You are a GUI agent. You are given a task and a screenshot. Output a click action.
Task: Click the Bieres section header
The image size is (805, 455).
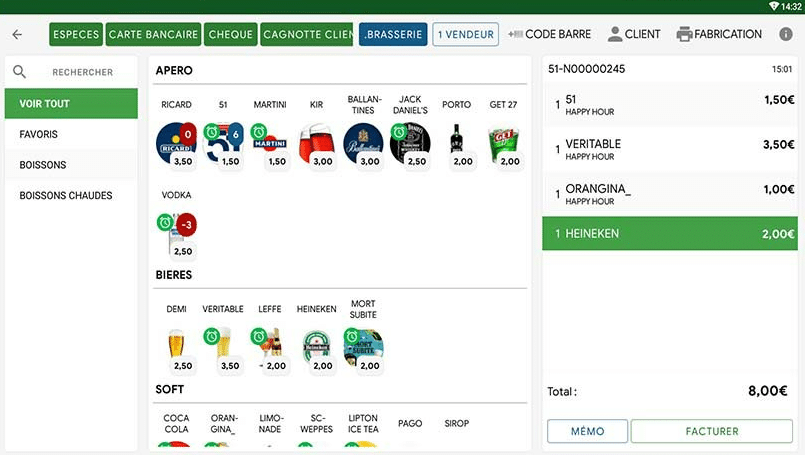pos(174,275)
